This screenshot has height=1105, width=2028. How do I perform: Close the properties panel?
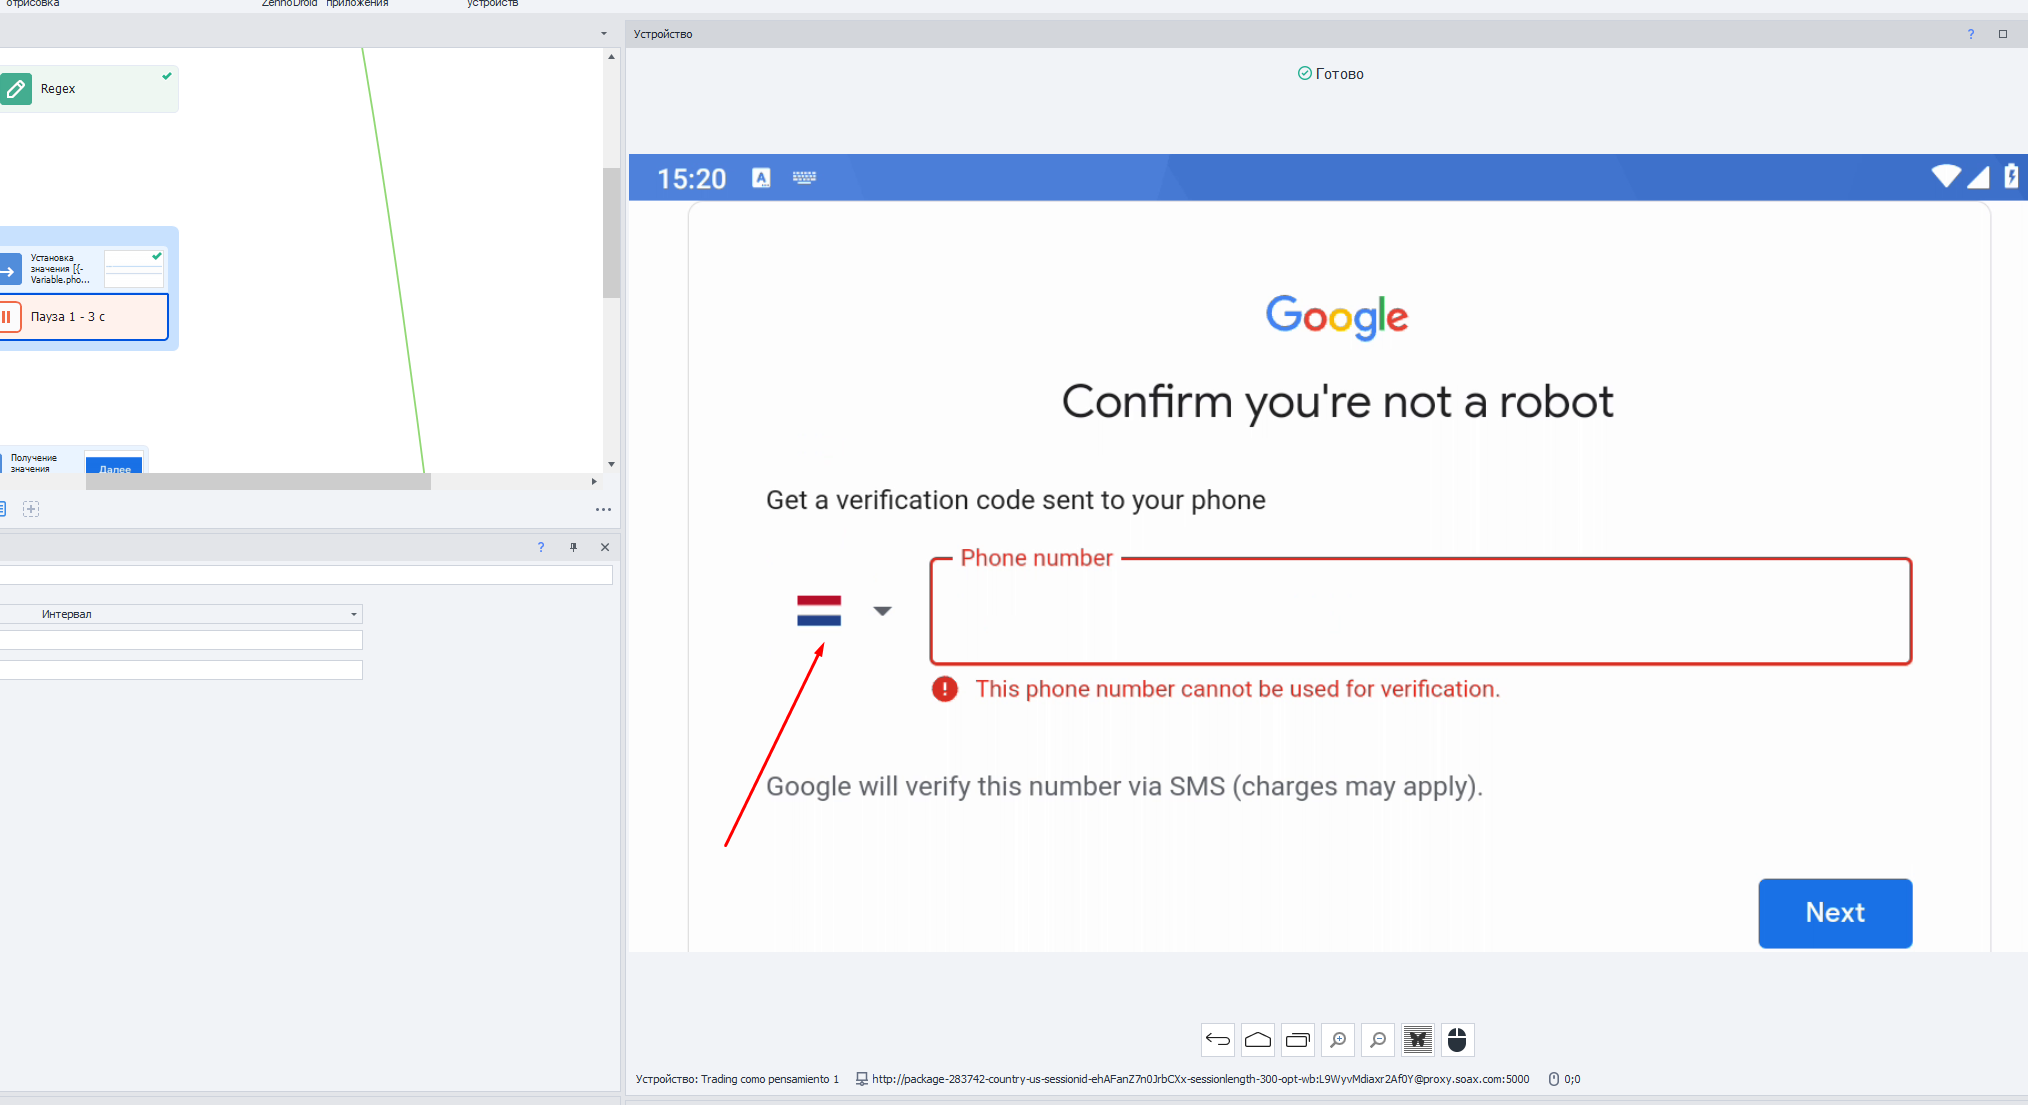pyautogui.click(x=605, y=547)
